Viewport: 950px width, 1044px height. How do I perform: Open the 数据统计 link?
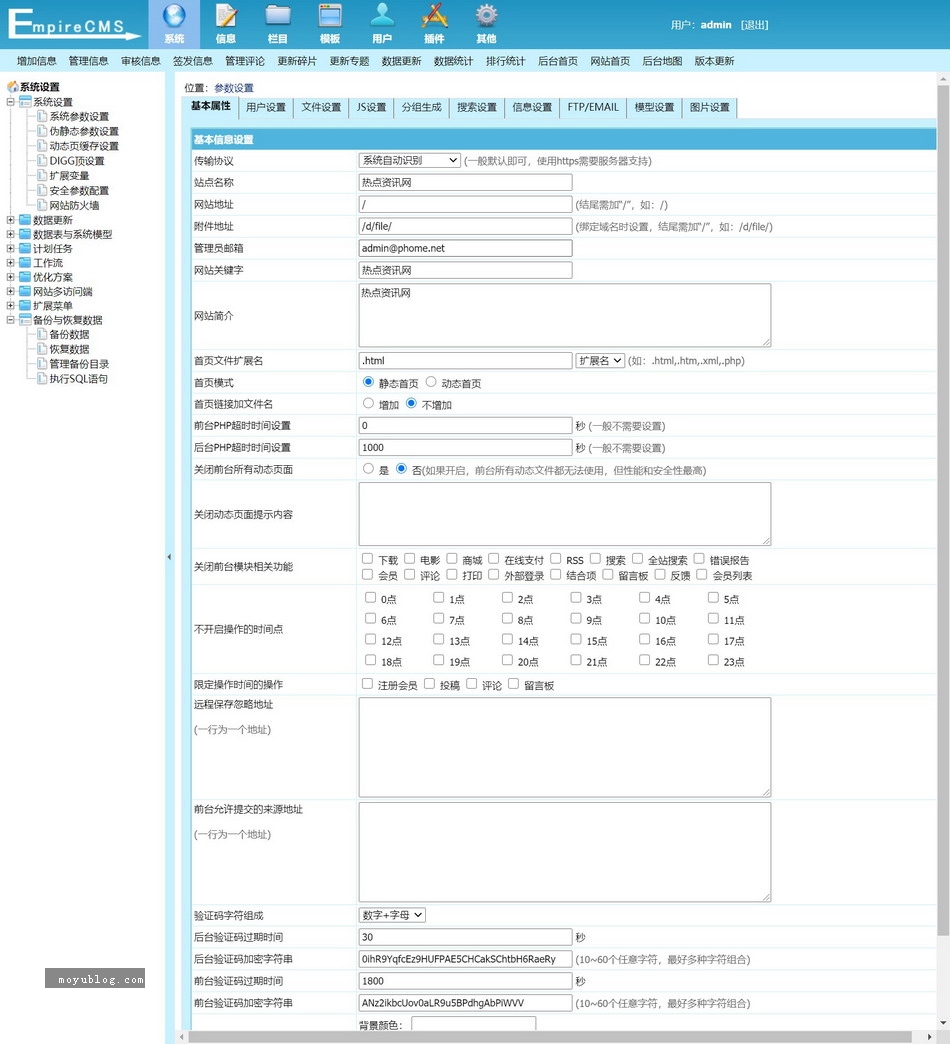coord(453,61)
